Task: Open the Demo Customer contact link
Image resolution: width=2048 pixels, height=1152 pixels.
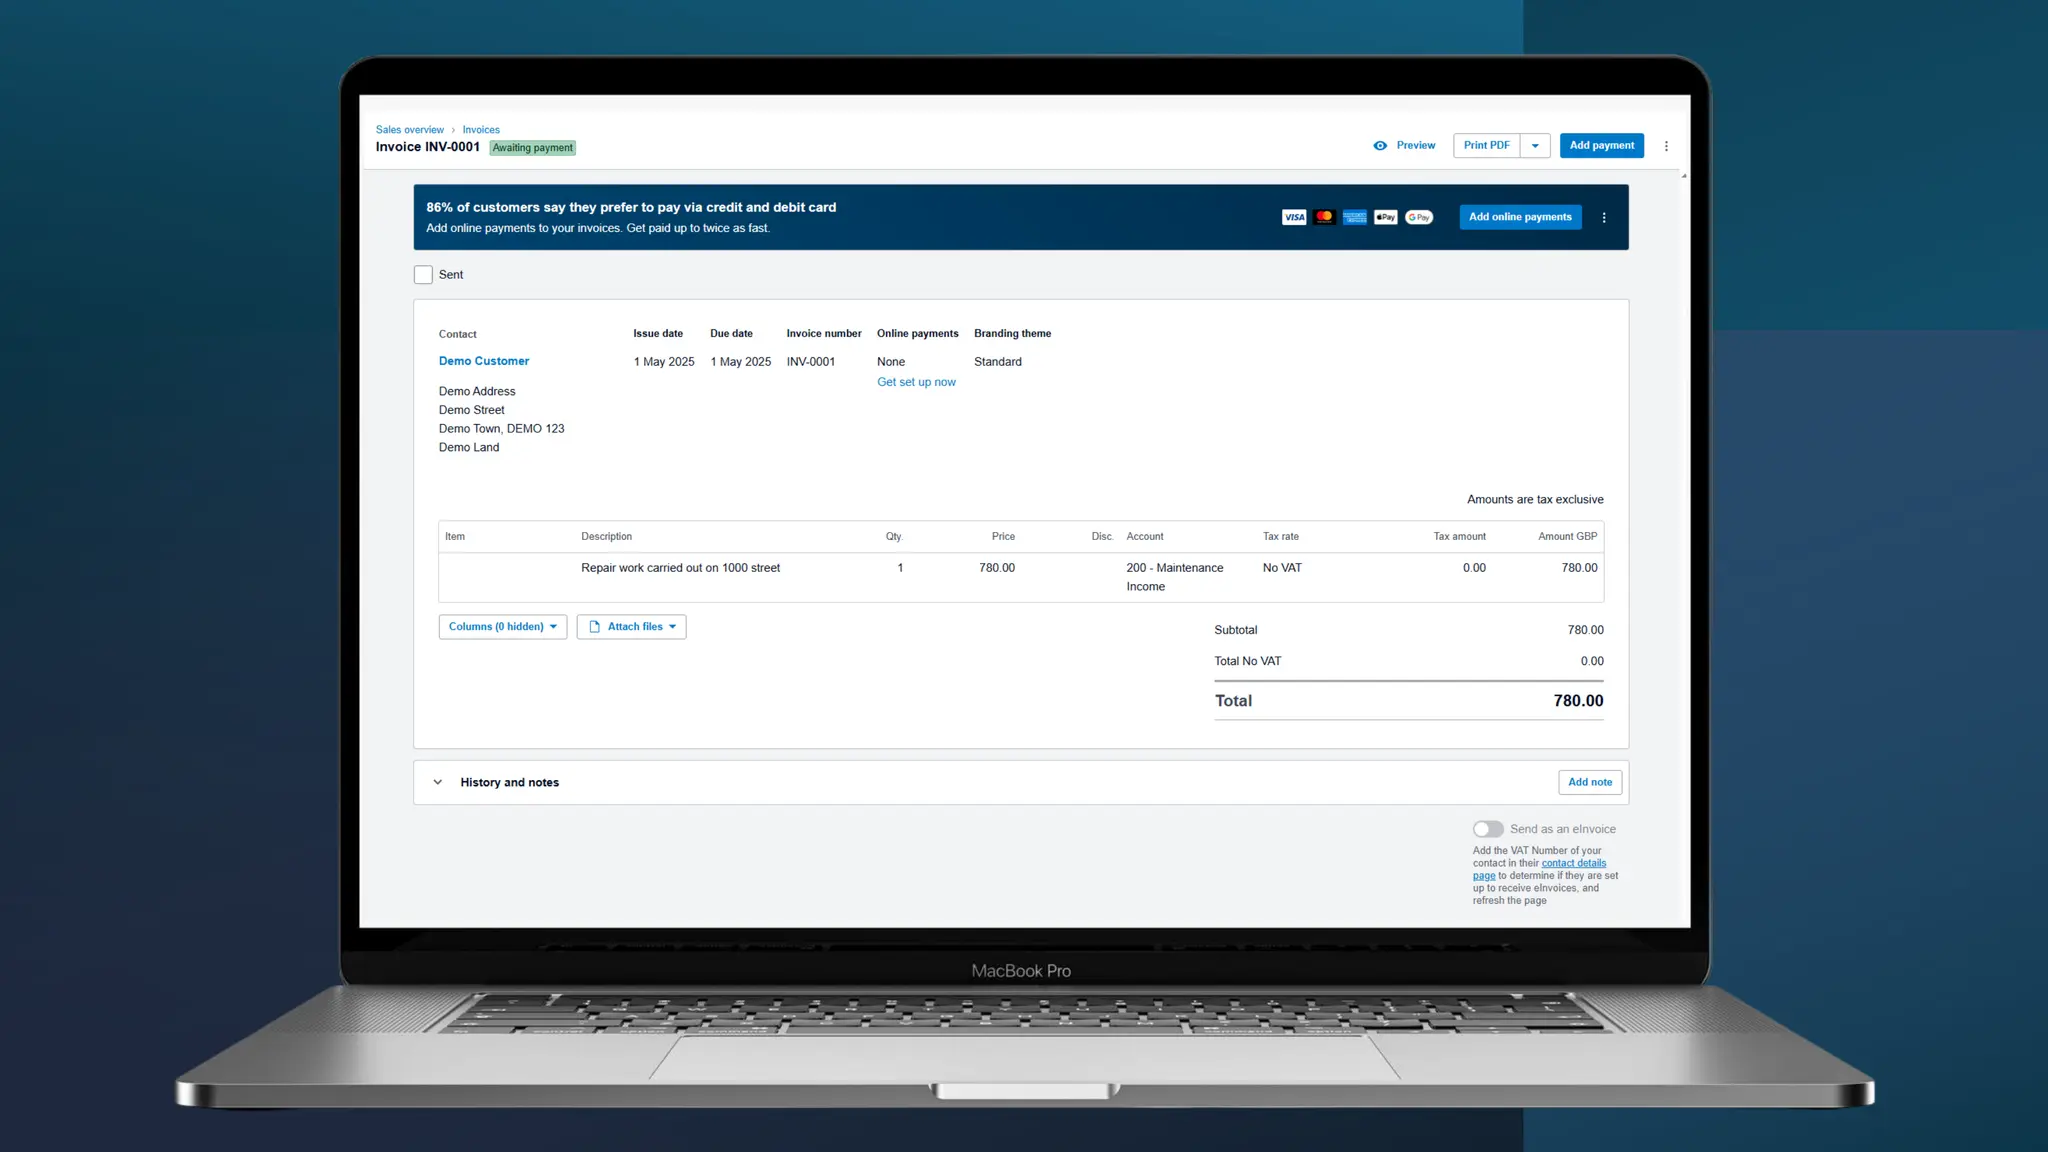Action: coord(484,361)
